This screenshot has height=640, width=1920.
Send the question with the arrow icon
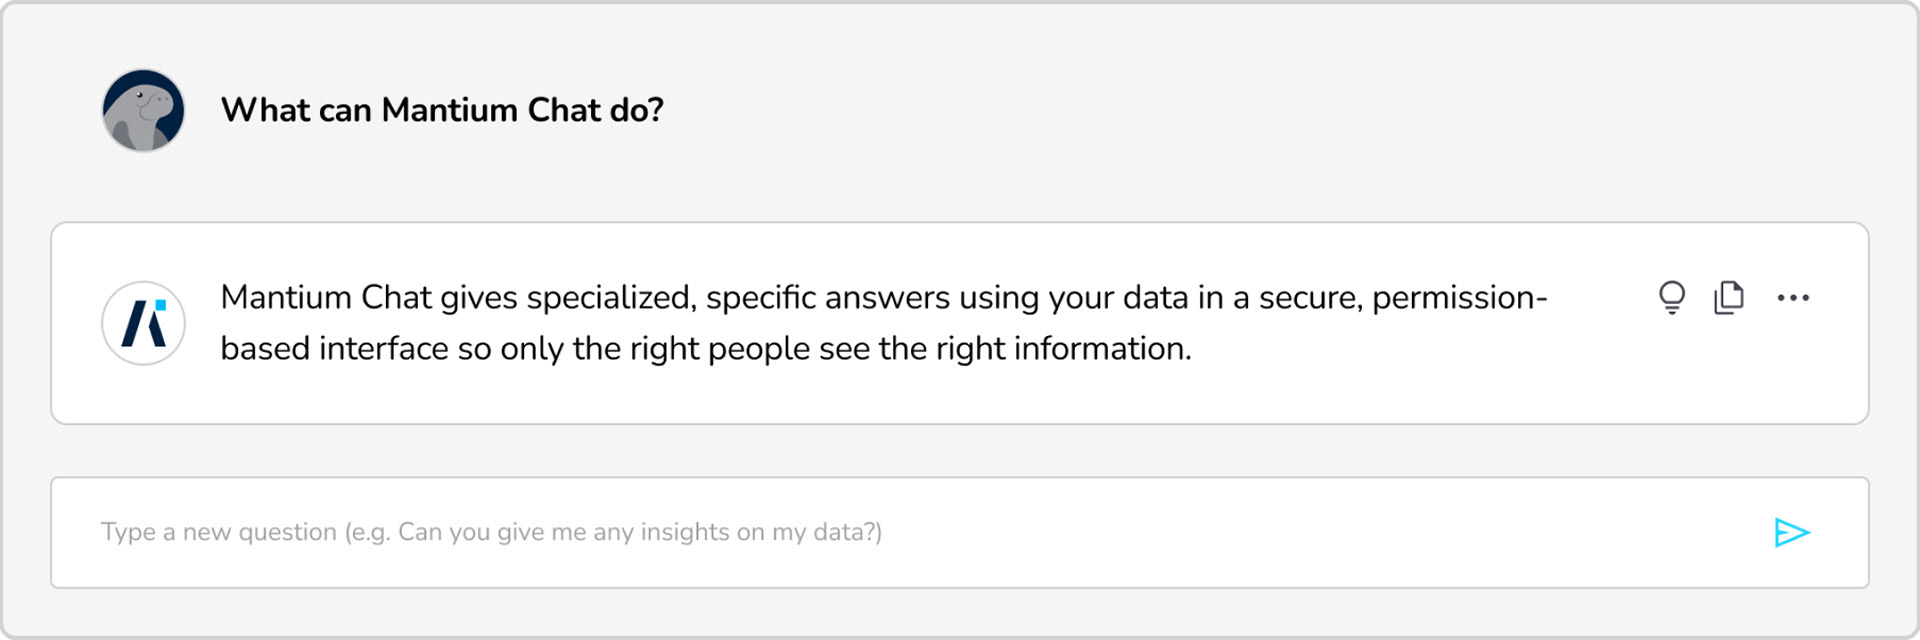1792,532
